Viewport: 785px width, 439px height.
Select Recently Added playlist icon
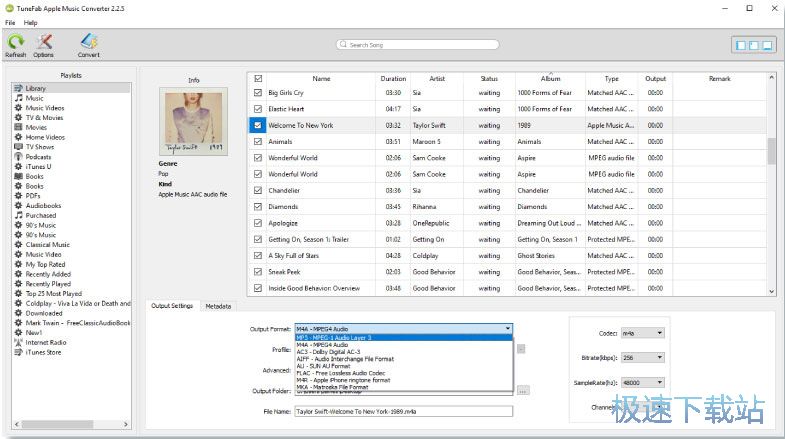point(19,274)
